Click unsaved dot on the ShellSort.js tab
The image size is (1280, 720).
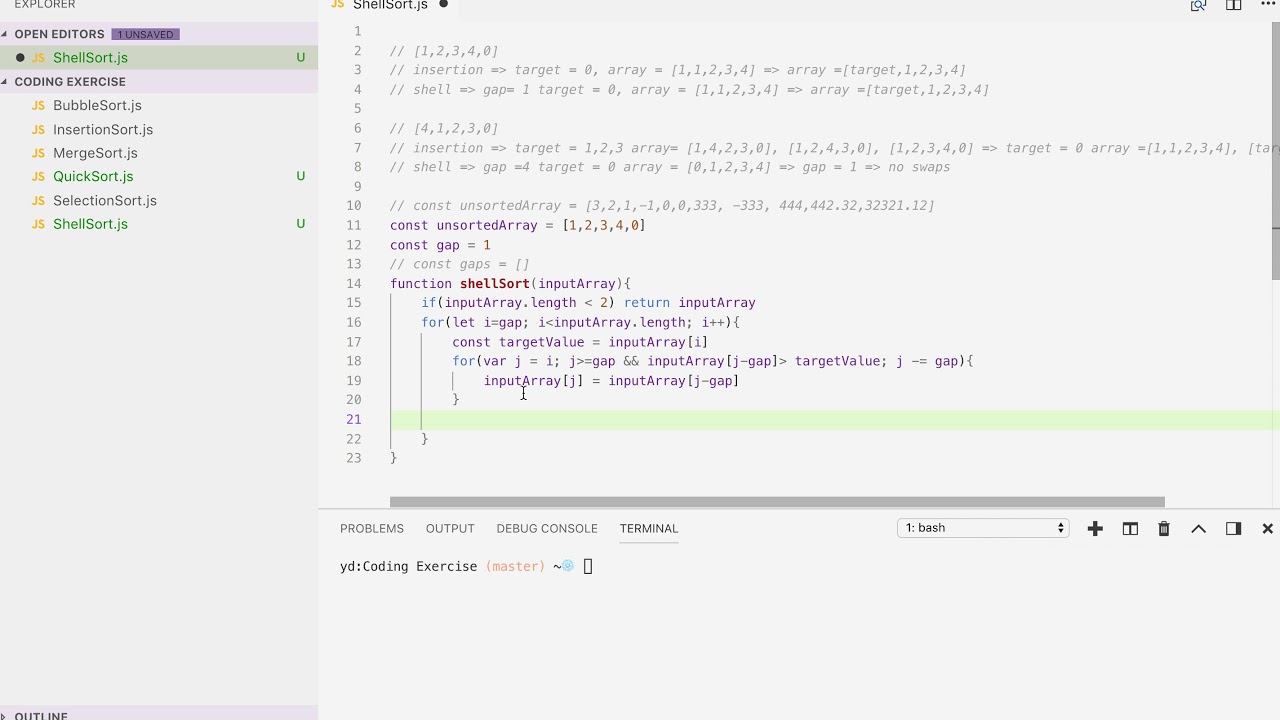(x=443, y=5)
